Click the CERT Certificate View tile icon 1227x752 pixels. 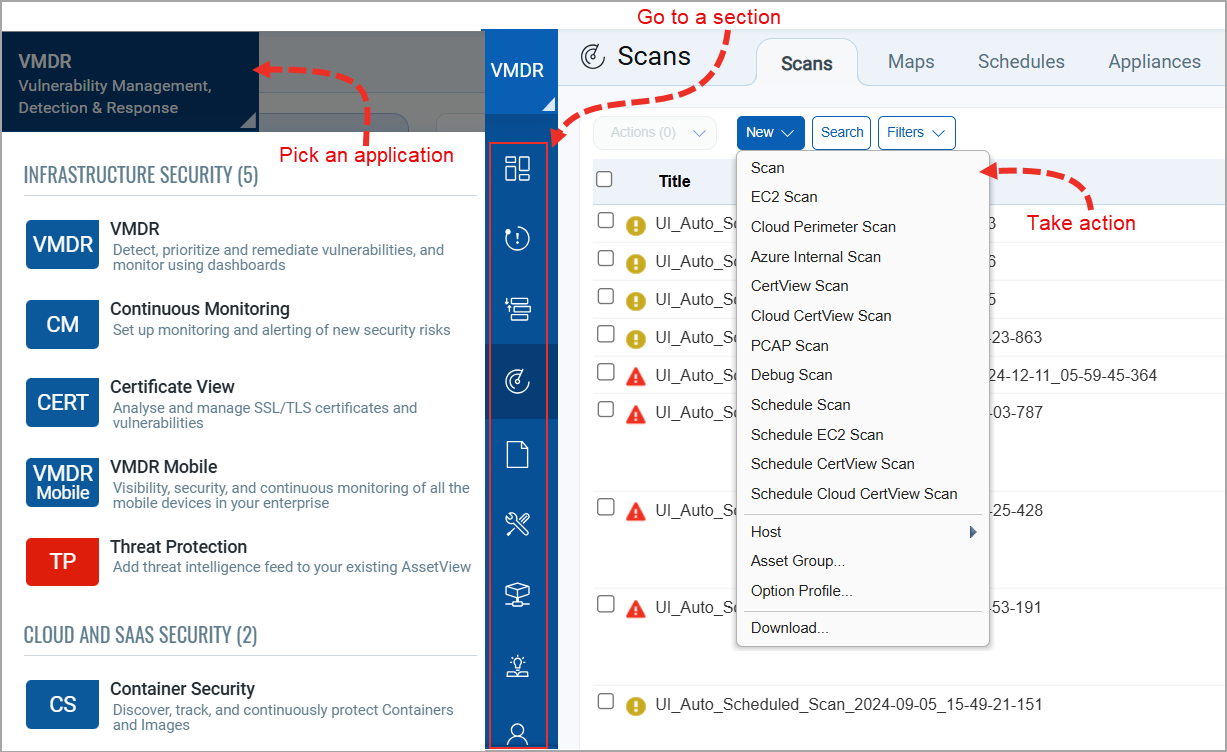pyautogui.click(x=63, y=402)
